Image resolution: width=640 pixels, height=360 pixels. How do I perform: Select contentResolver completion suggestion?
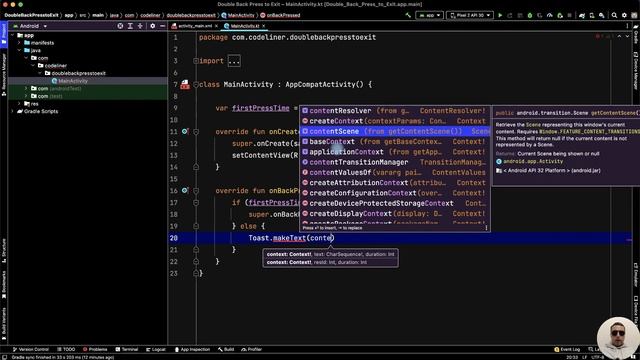(x=395, y=111)
